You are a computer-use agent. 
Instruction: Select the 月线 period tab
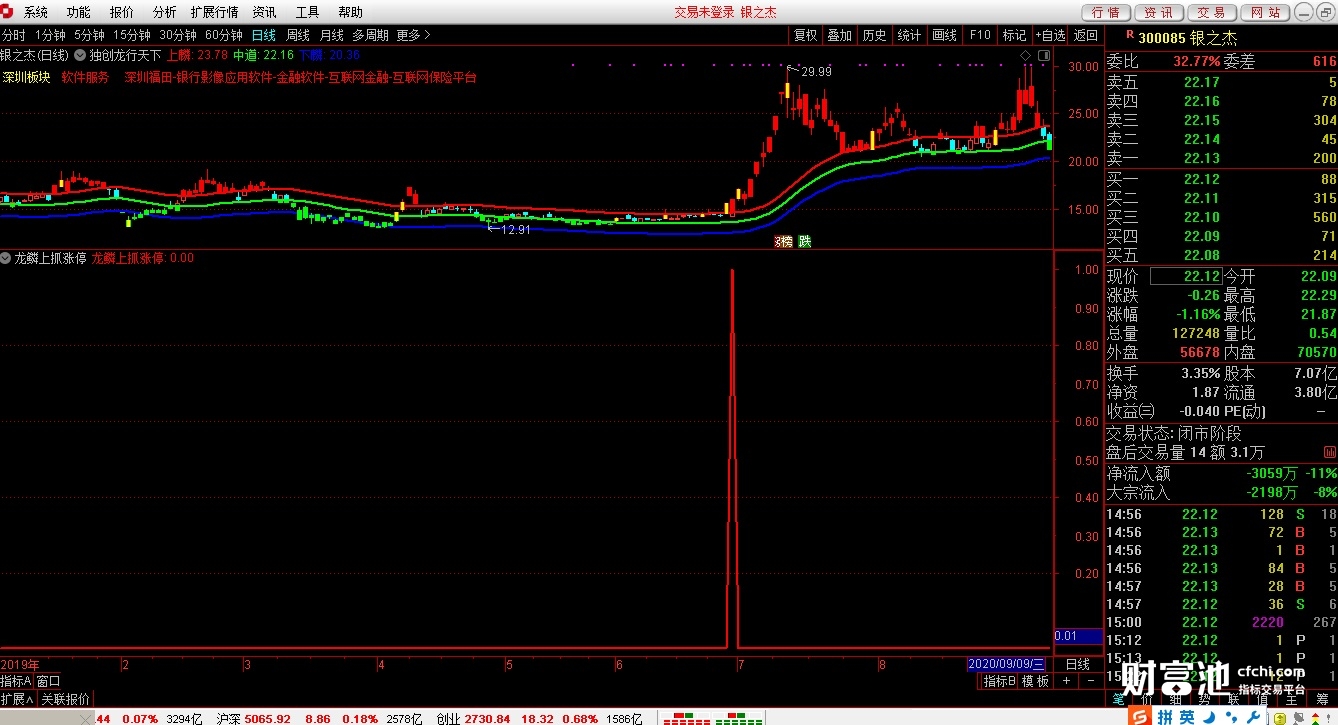(x=332, y=35)
